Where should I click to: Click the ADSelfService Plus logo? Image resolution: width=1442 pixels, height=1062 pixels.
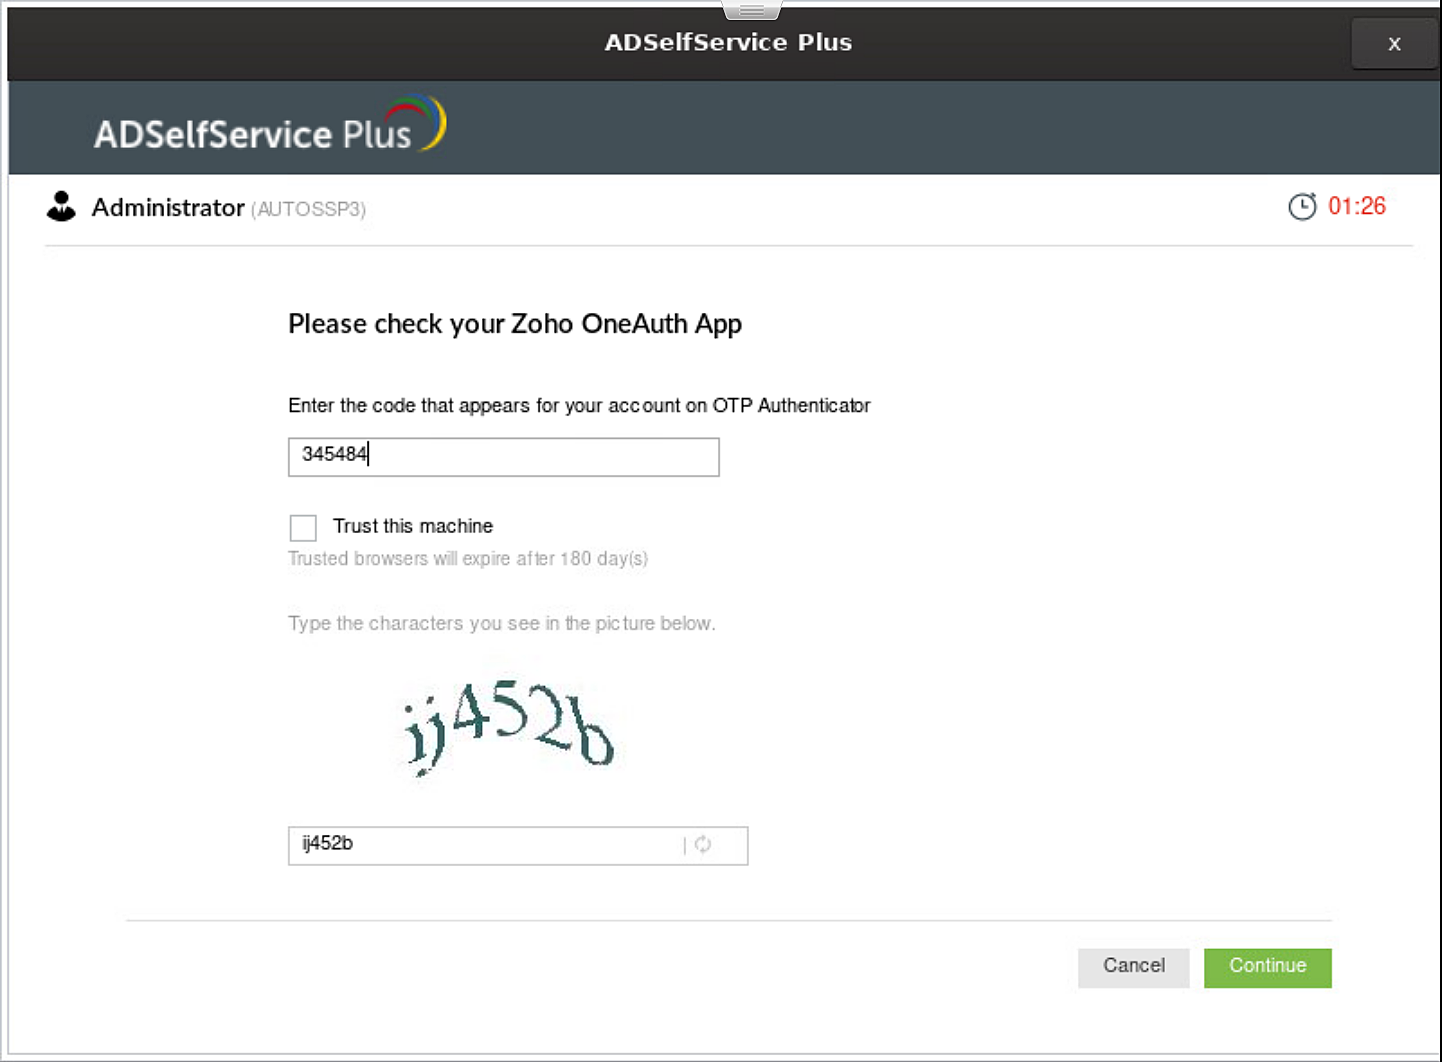click(x=252, y=127)
